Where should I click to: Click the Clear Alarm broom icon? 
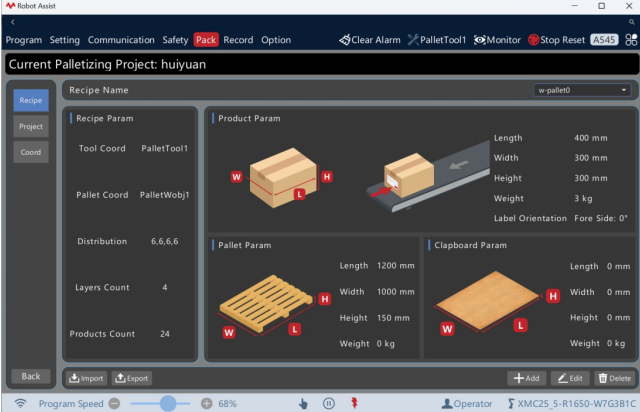[x=344, y=40]
